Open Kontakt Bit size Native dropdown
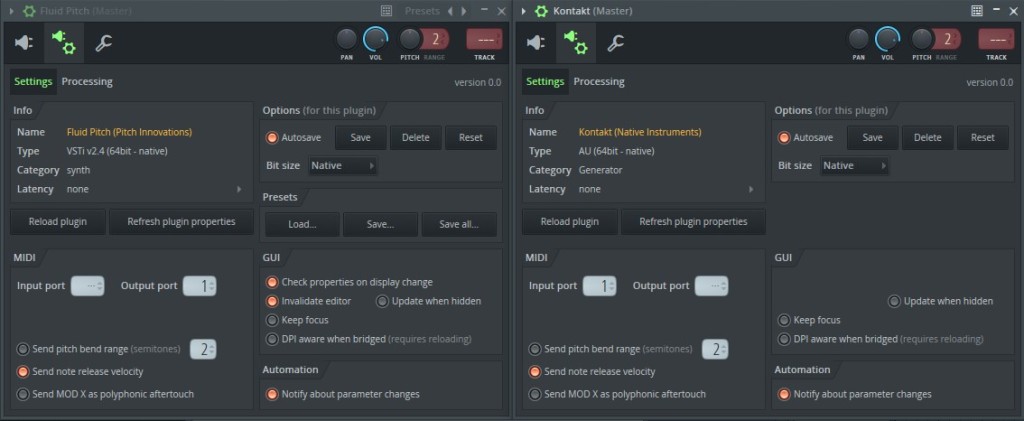Viewport: 1024px width, 421px height. pos(855,166)
